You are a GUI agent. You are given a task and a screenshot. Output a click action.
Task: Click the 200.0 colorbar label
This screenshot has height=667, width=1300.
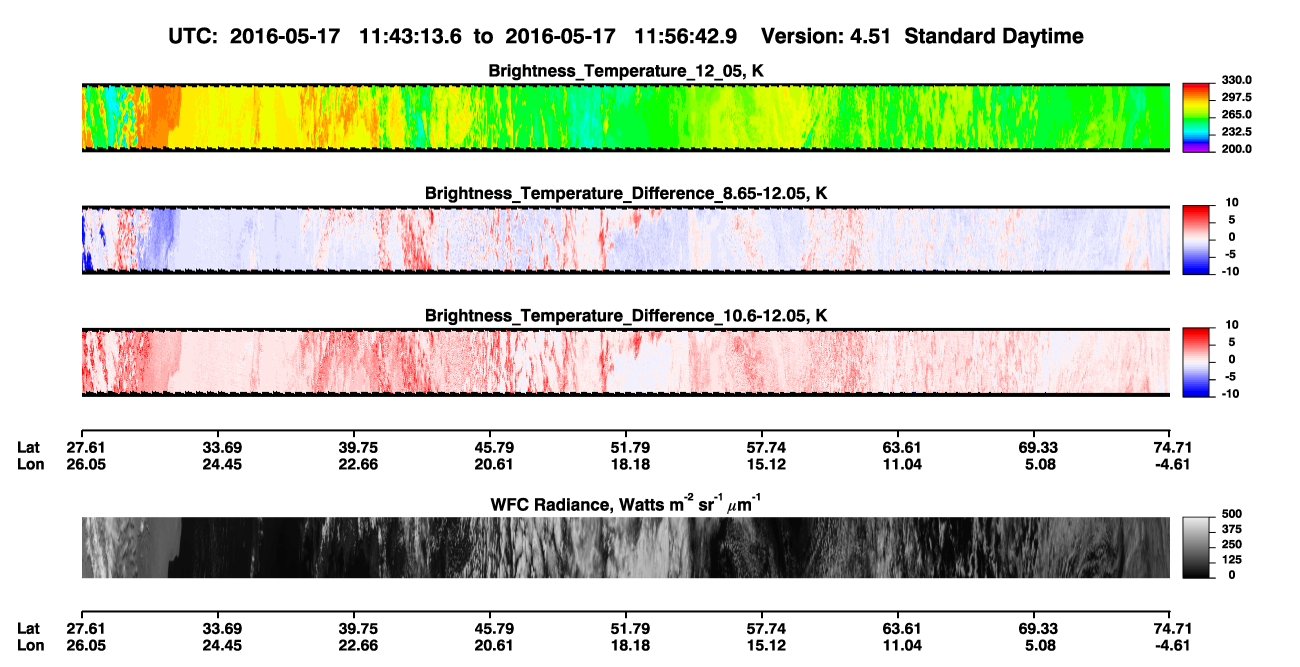[x=1236, y=148]
